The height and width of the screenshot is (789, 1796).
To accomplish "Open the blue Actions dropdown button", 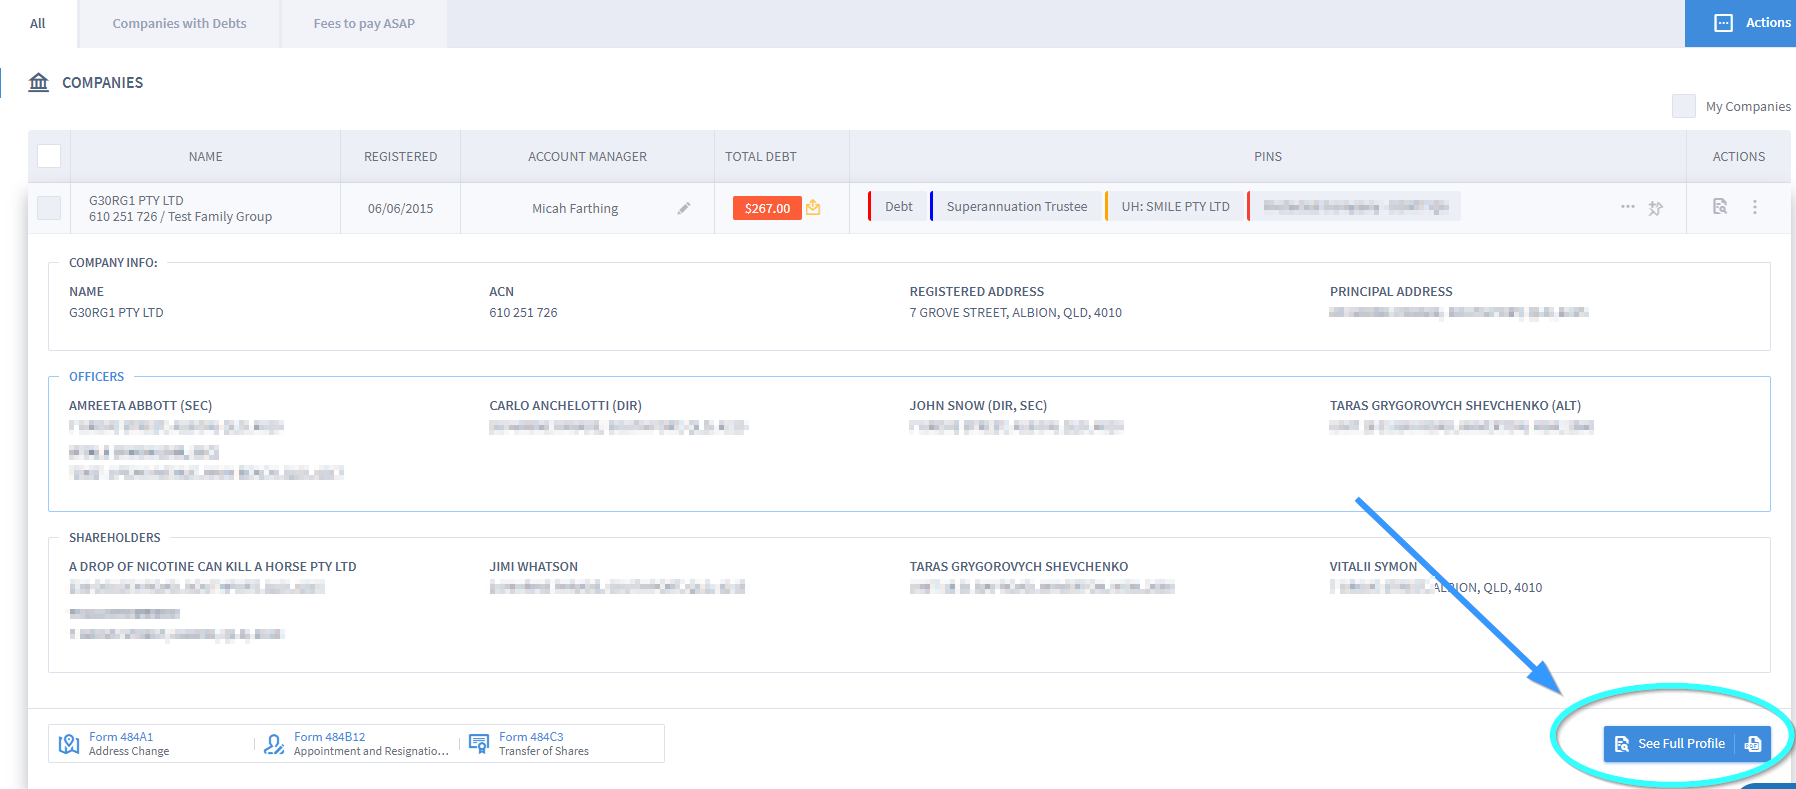I will (x=1741, y=23).
